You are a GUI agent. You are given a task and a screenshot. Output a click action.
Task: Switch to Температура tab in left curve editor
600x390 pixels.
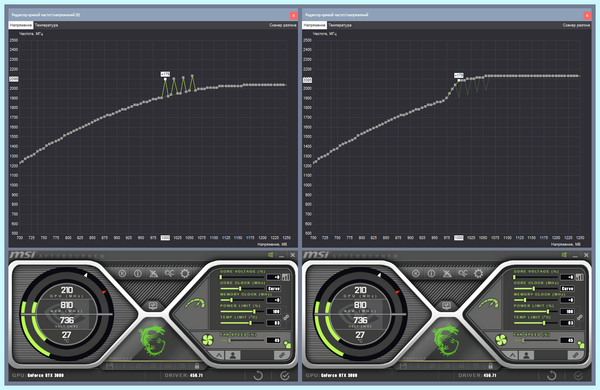pos(46,25)
